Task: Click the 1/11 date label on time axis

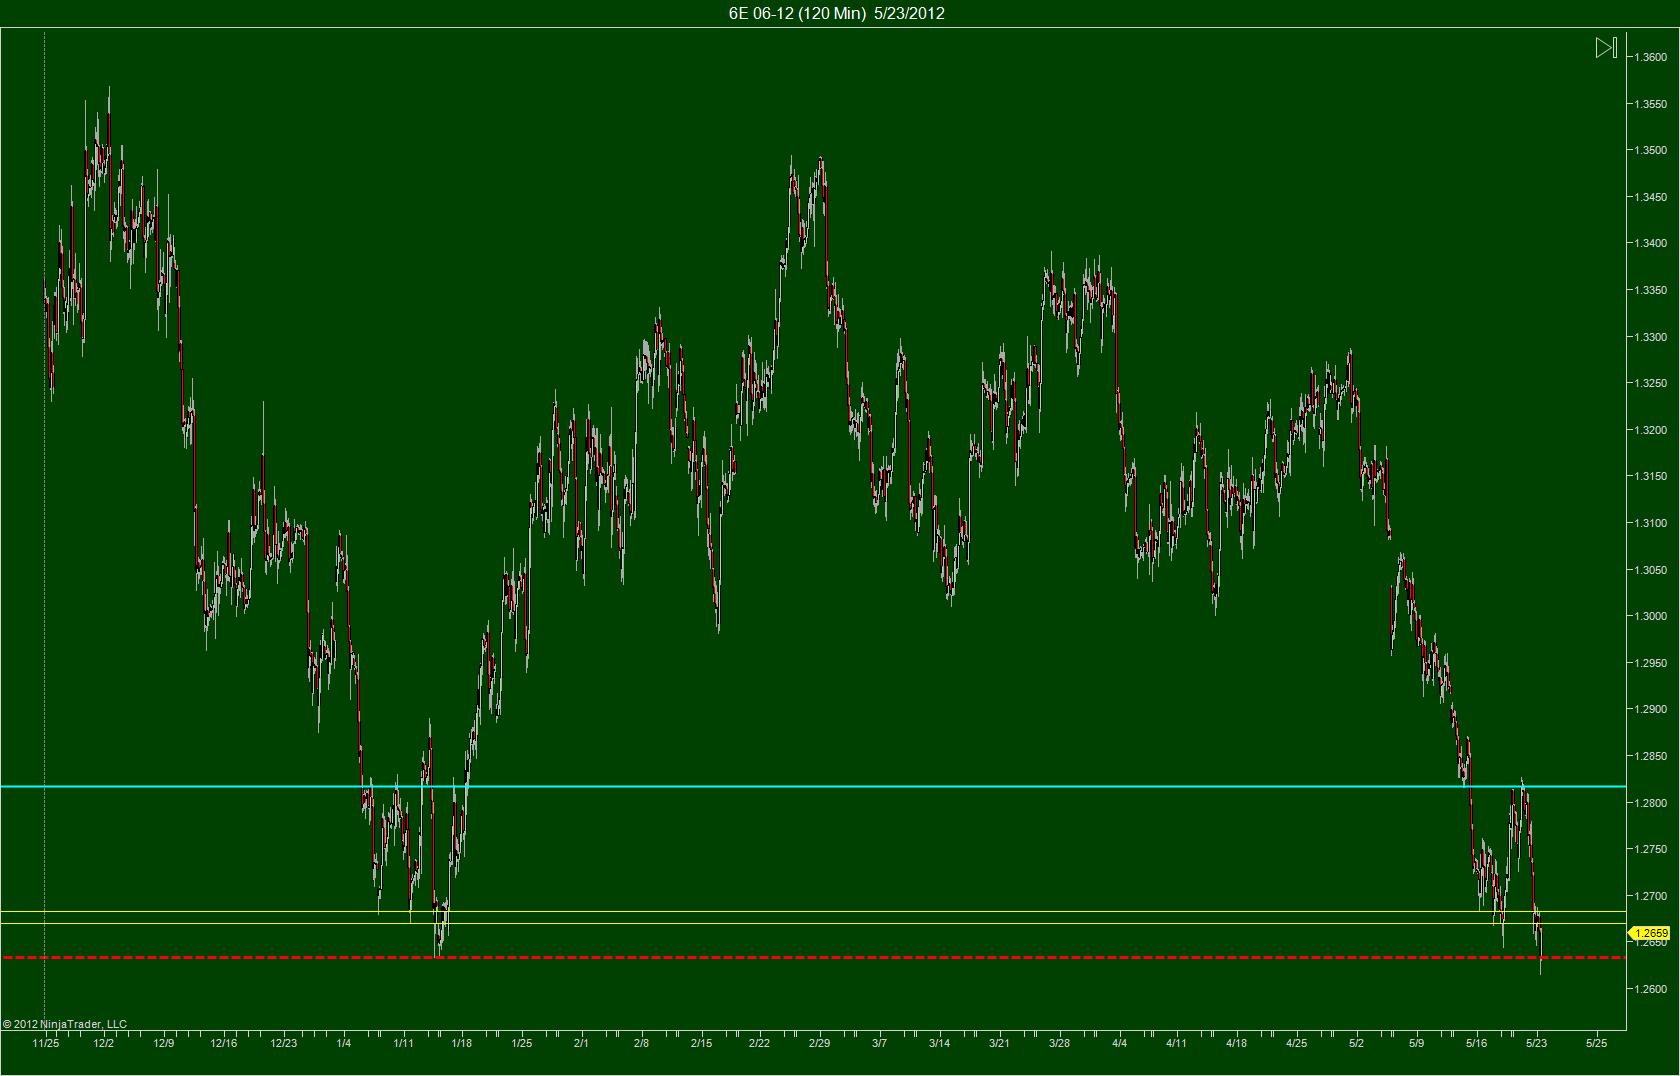Action: (x=403, y=1043)
